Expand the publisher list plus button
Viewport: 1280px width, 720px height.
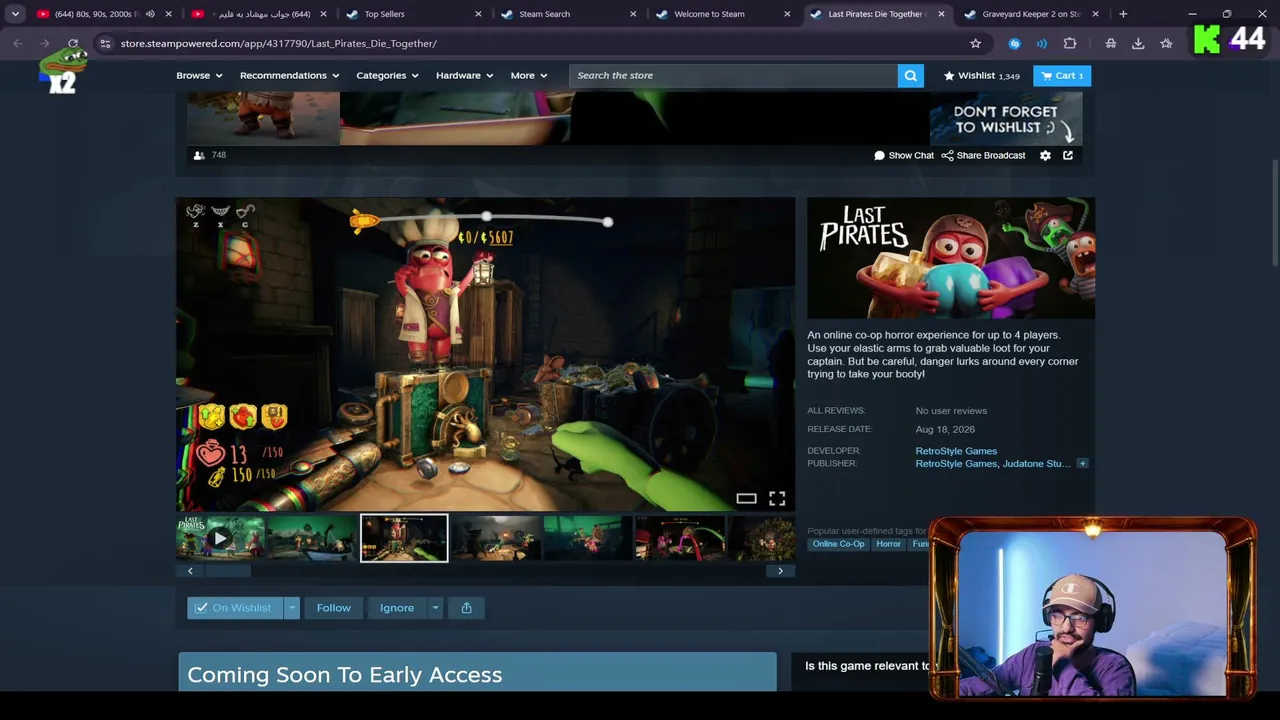1082,464
